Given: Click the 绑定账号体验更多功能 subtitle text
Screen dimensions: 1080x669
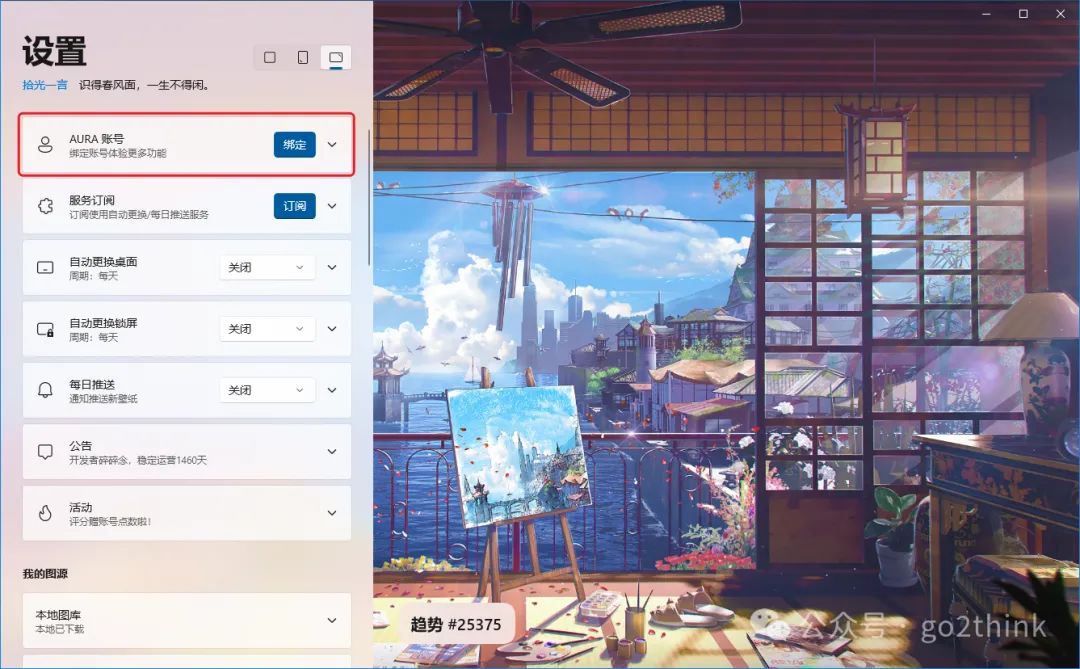Looking at the screenshot, I should pyautogui.click(x=117, y=153).
